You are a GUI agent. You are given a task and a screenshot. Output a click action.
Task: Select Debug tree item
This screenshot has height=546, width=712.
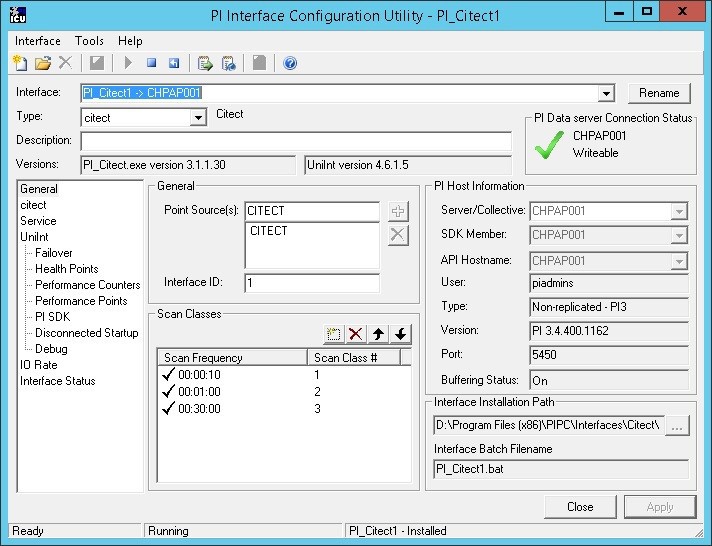[x=51, y=349]
